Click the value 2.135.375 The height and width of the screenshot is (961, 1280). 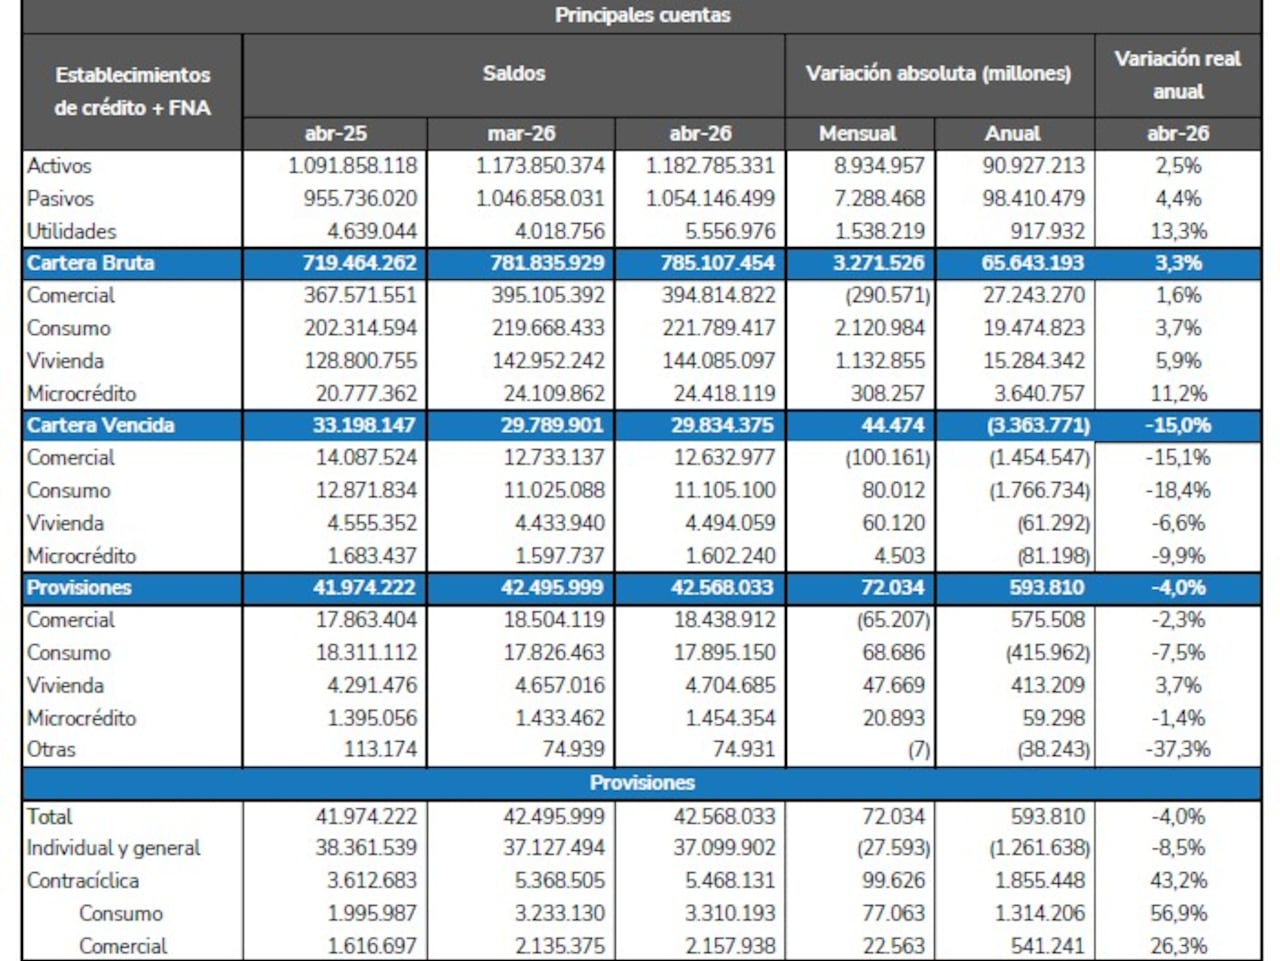click(560, 946)
